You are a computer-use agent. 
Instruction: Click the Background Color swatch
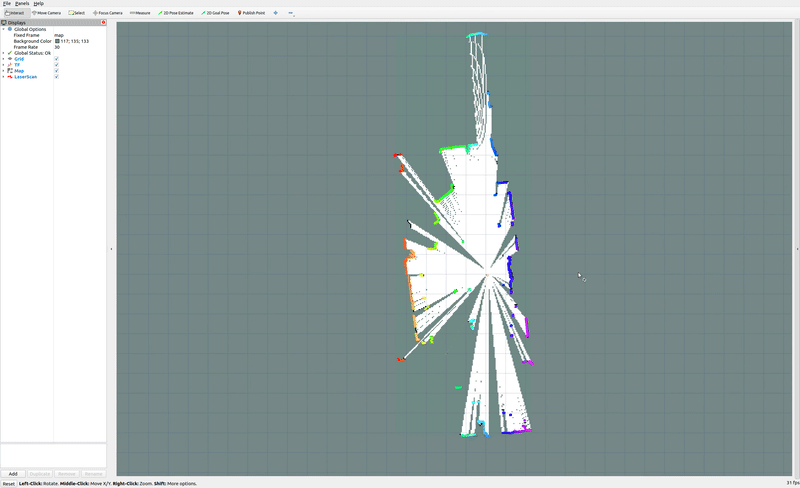click(x=57, y=41)
